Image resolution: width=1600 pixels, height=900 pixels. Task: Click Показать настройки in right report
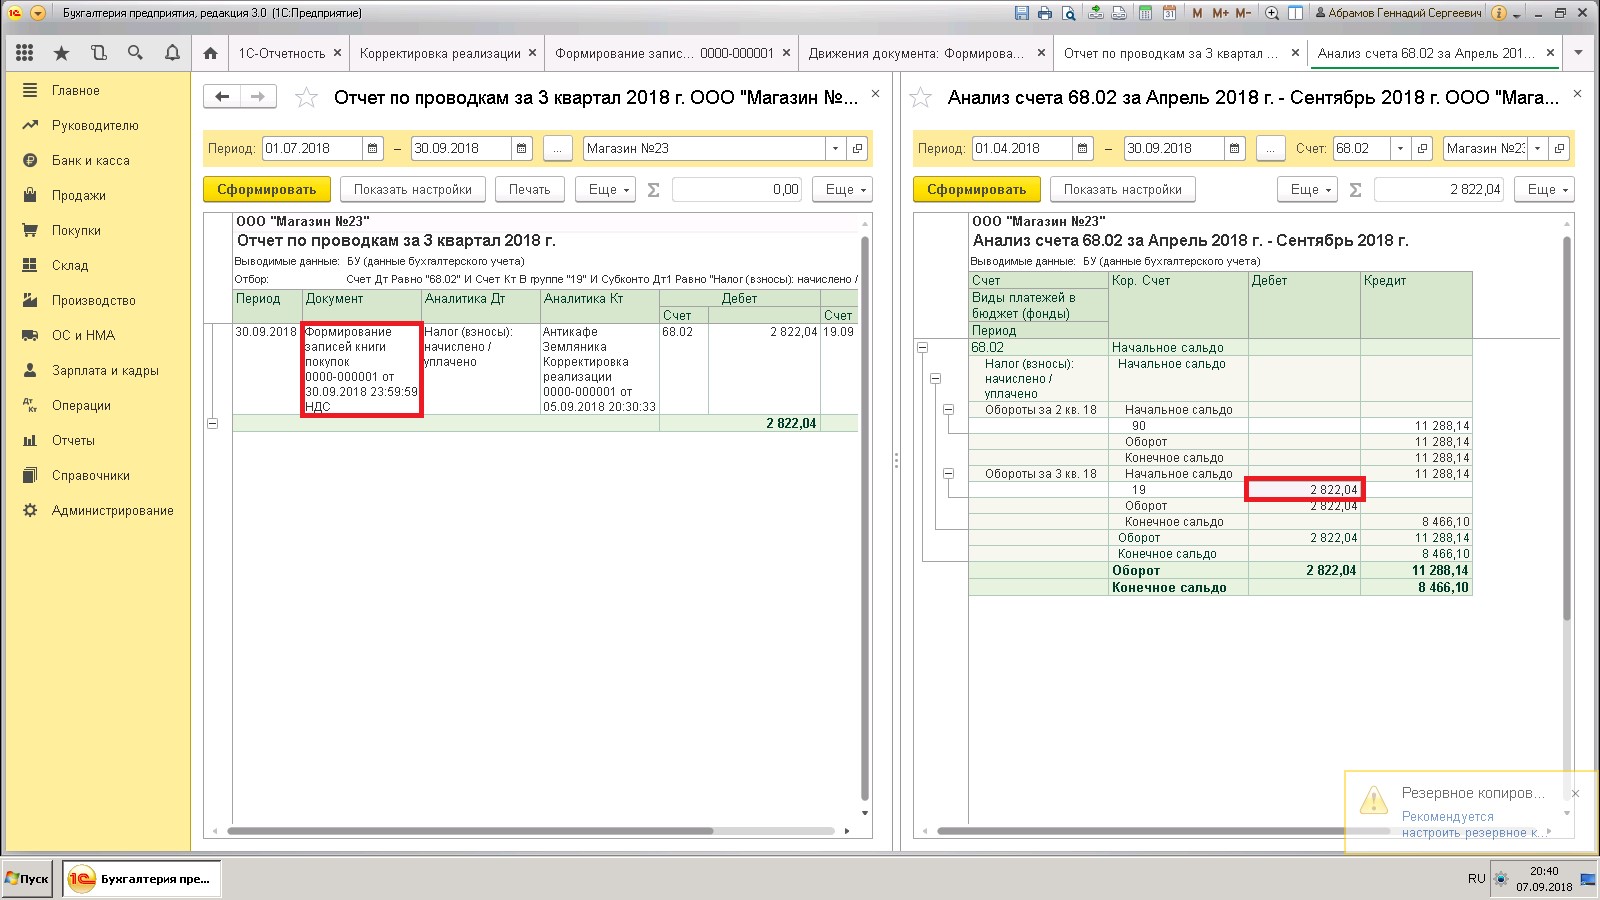pyautogui.click(x=1122, y=189)
